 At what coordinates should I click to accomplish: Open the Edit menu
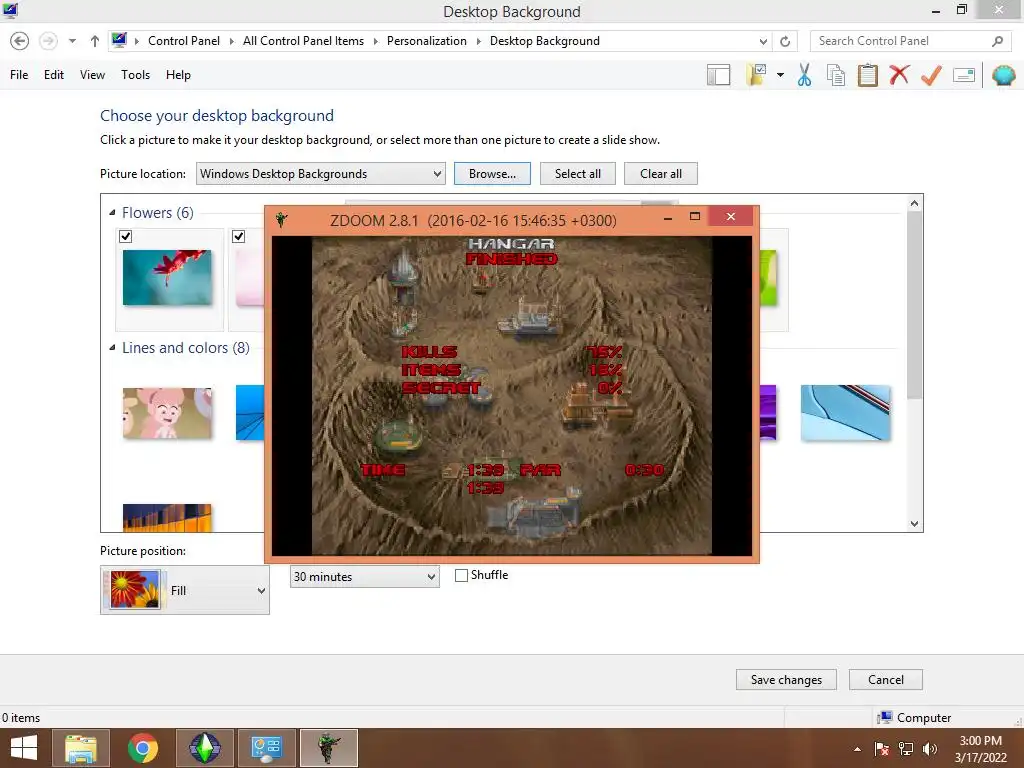click(x=54, y=75)
